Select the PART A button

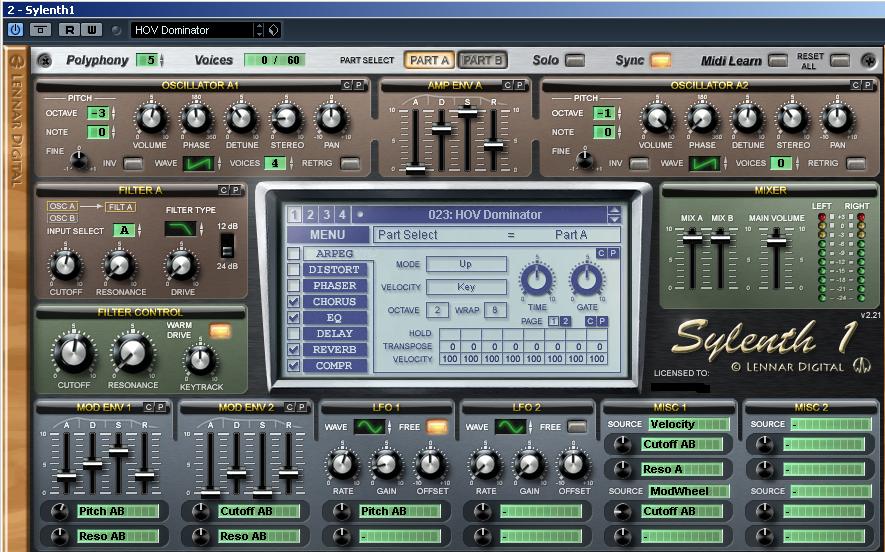429,60
